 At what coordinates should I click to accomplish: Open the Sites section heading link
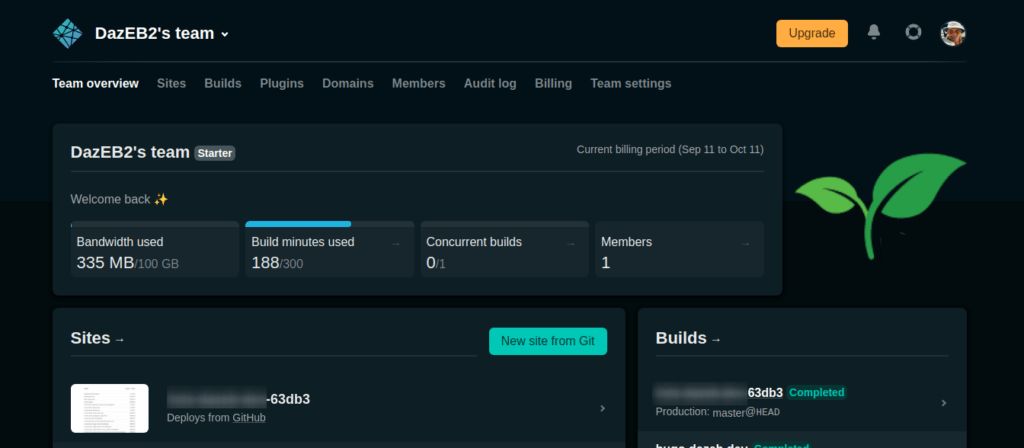coord(97,338)
